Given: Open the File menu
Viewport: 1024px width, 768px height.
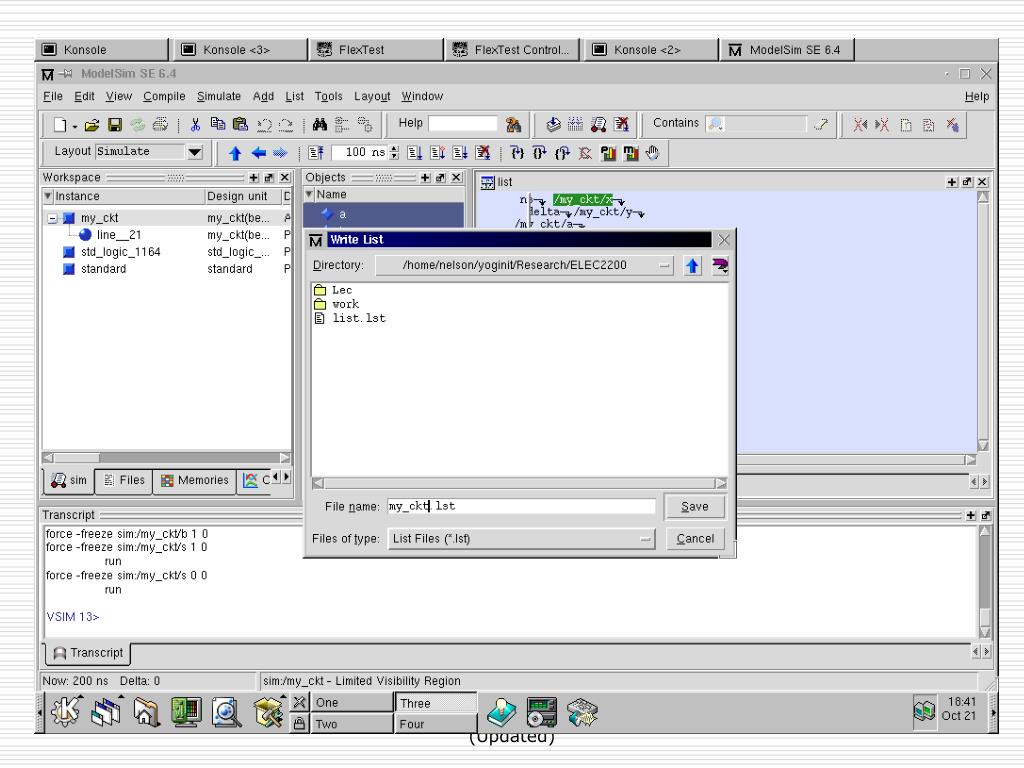Looking at the screenshot, I should point(53,97).
